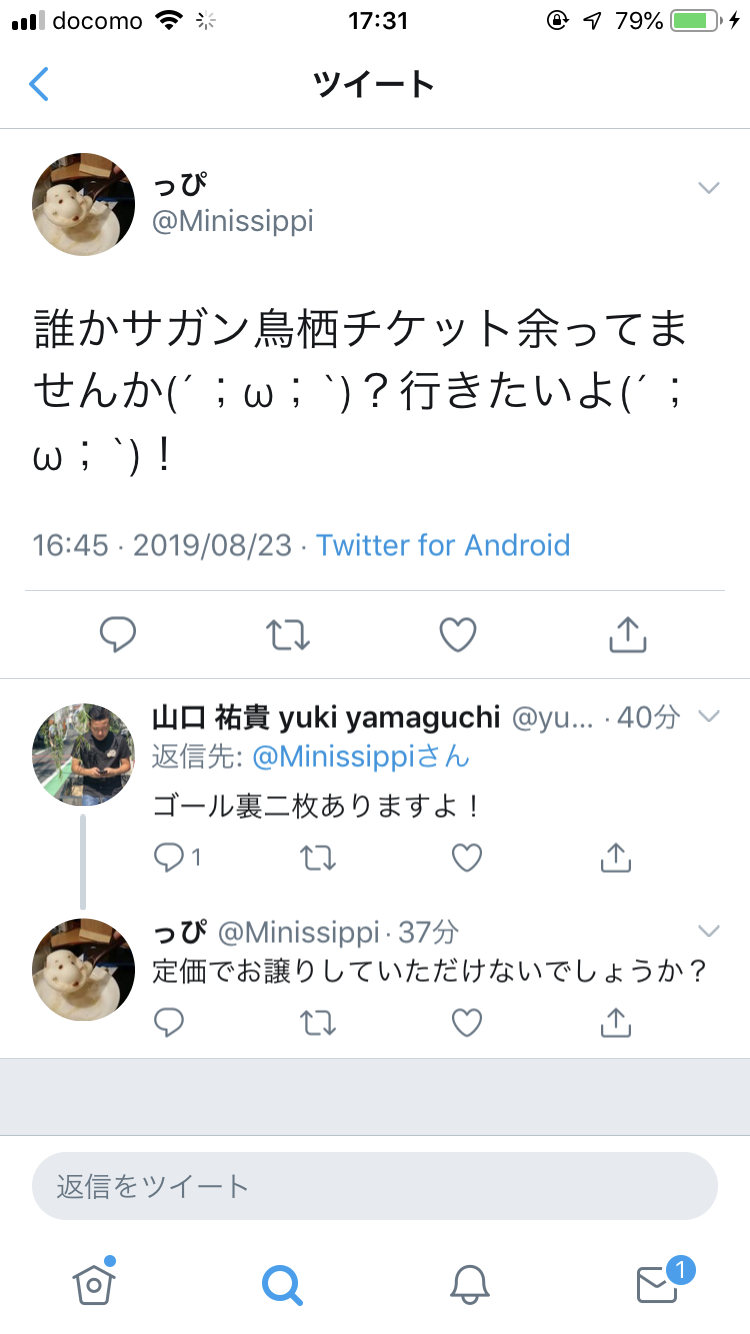Like っぴ's 定価 reply tweet

[467, 1021]
